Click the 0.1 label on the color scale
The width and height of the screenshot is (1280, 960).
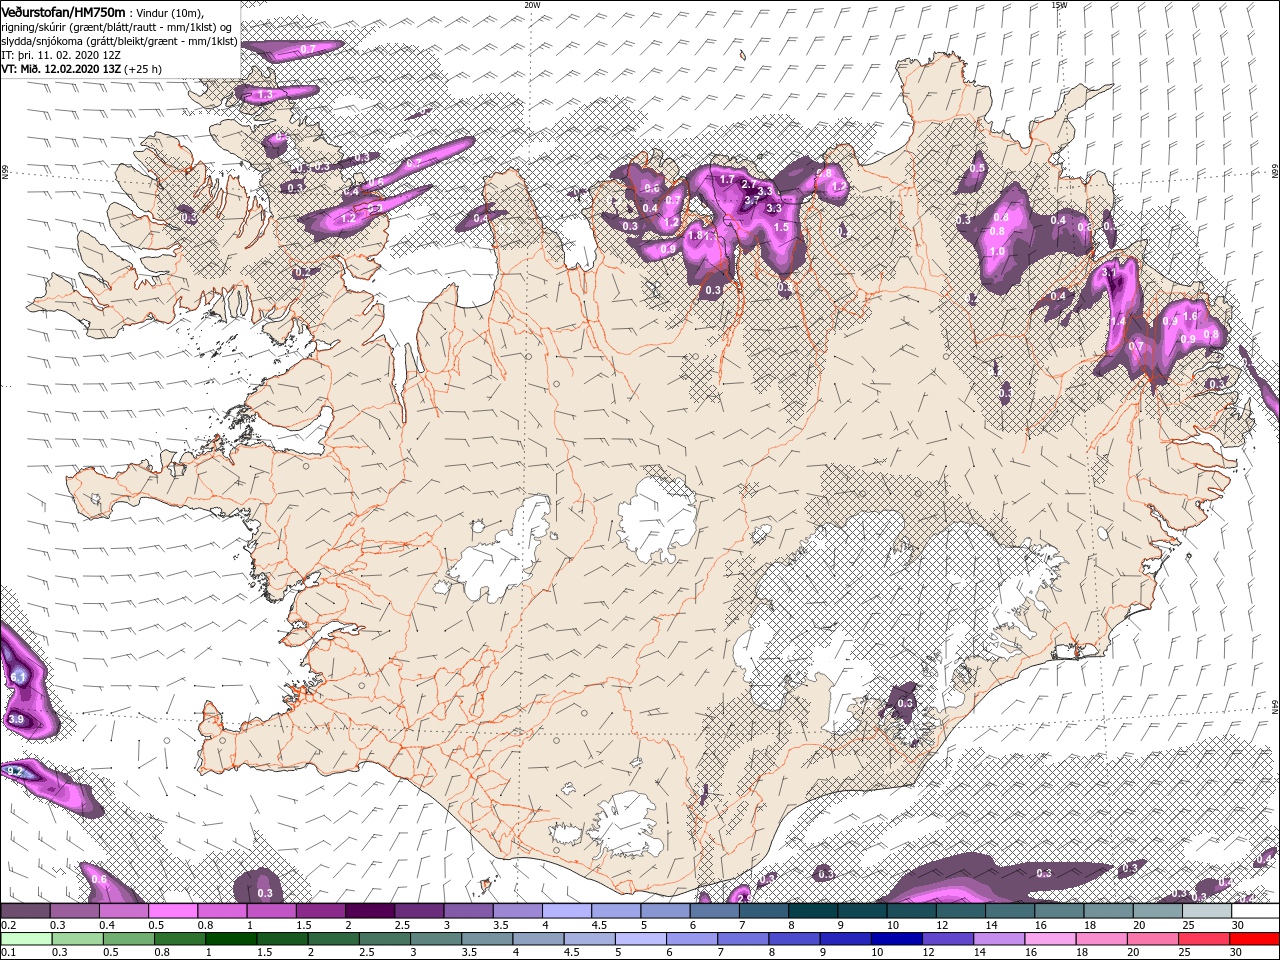pos(9,952)
